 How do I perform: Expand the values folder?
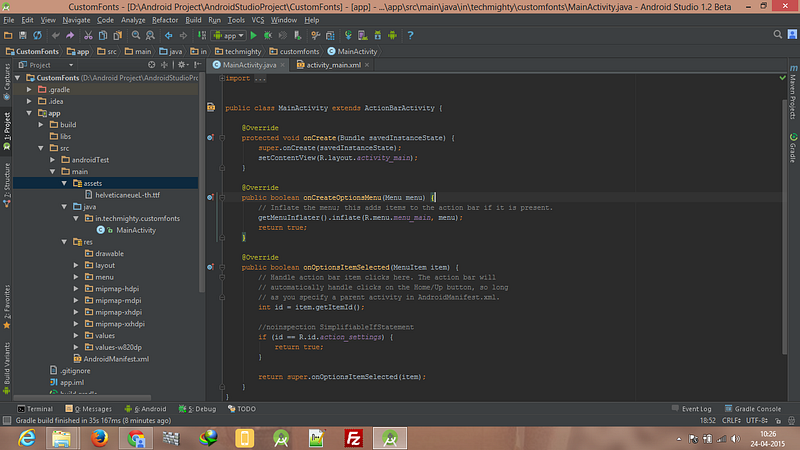76,336
